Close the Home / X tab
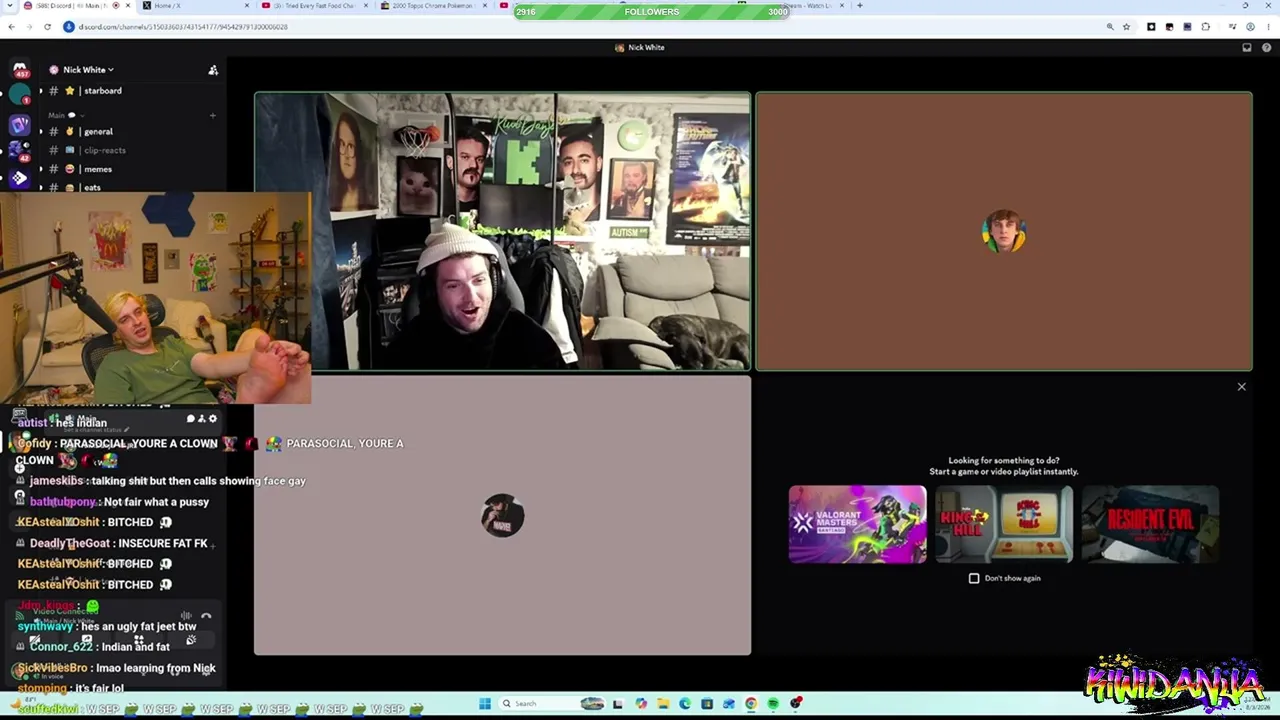Screen dimensions: 1280x720 pyautogui.click(x=247, y=6)
